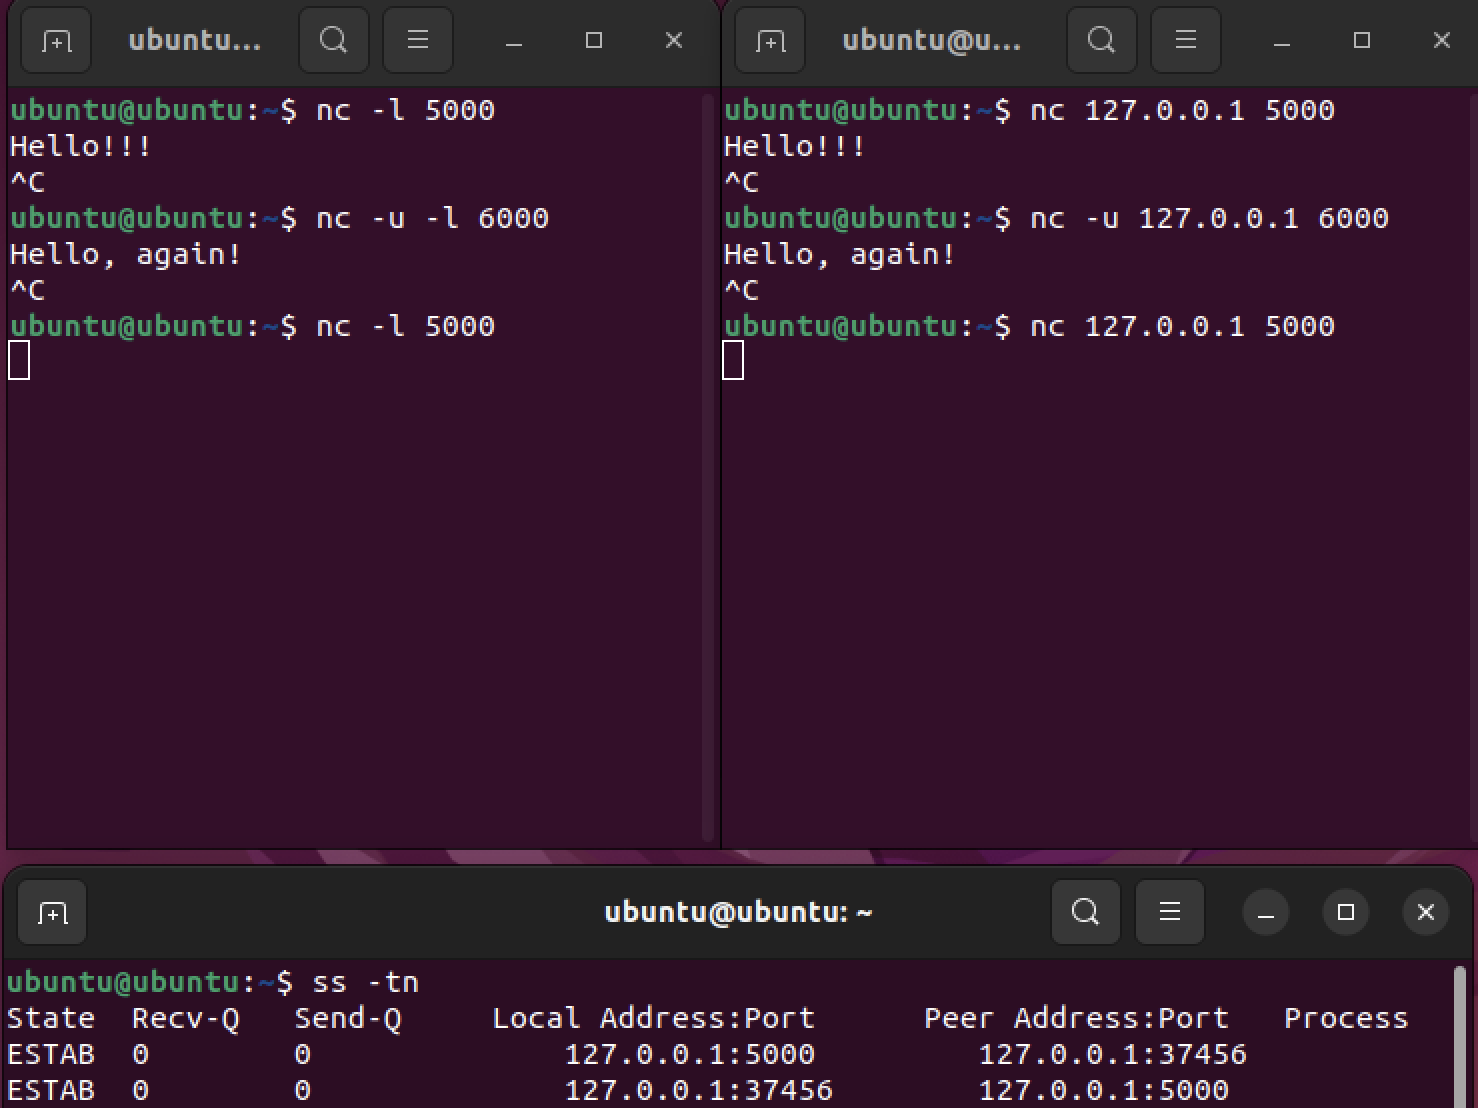Open a new tab in the right terminal

770,41
